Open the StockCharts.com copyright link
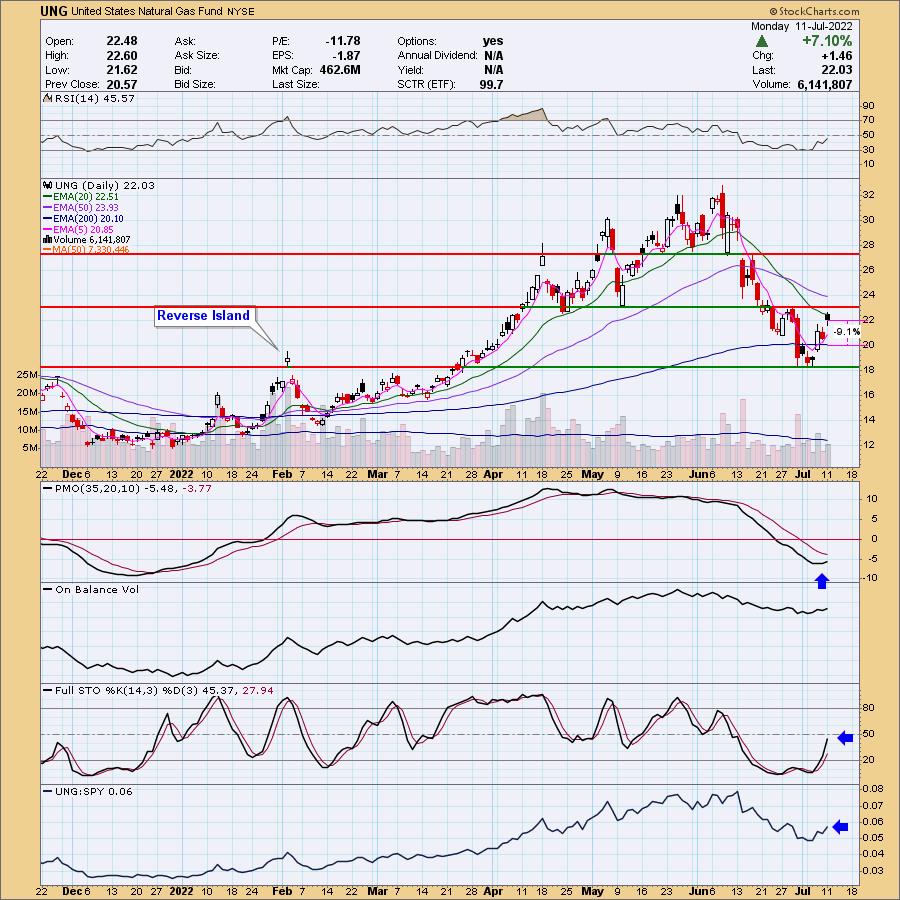Screen dimensions: 900x900 tap(814, 11)
